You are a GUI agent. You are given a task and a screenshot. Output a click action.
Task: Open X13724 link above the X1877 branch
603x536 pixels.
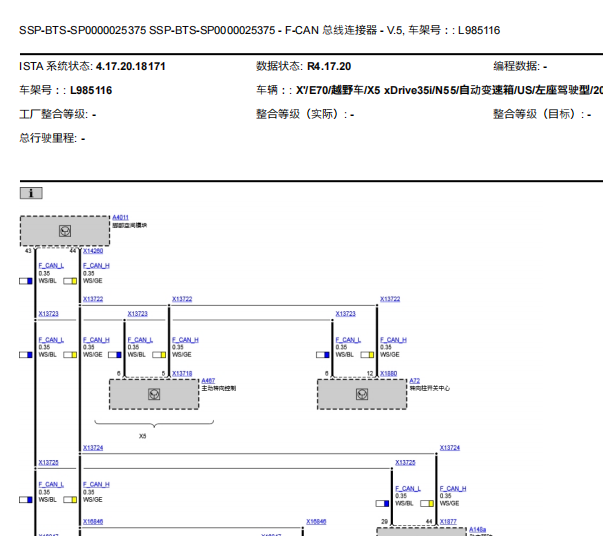450,448
